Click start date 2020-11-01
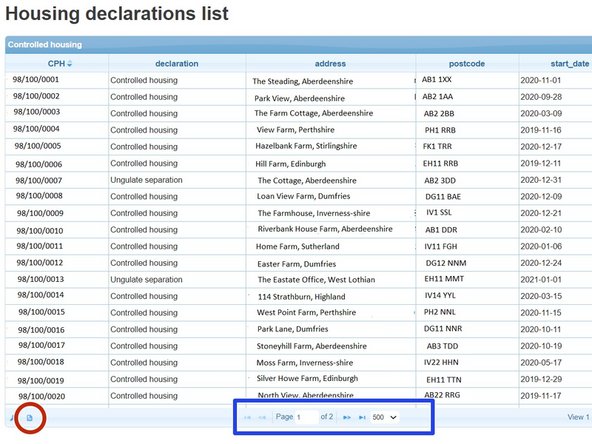Screen dimensions: 592x444 [541, 80]
